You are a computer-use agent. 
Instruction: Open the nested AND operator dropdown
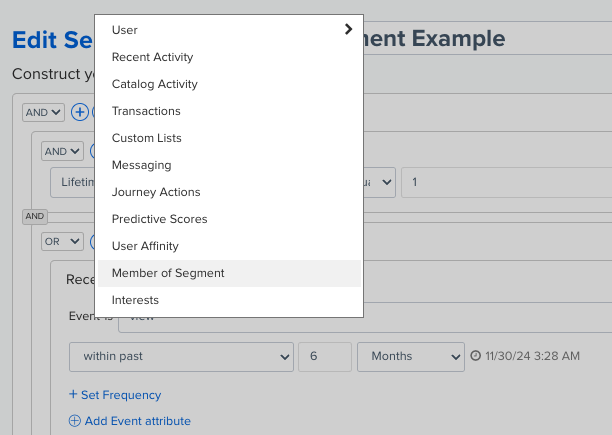coord(62,151)
